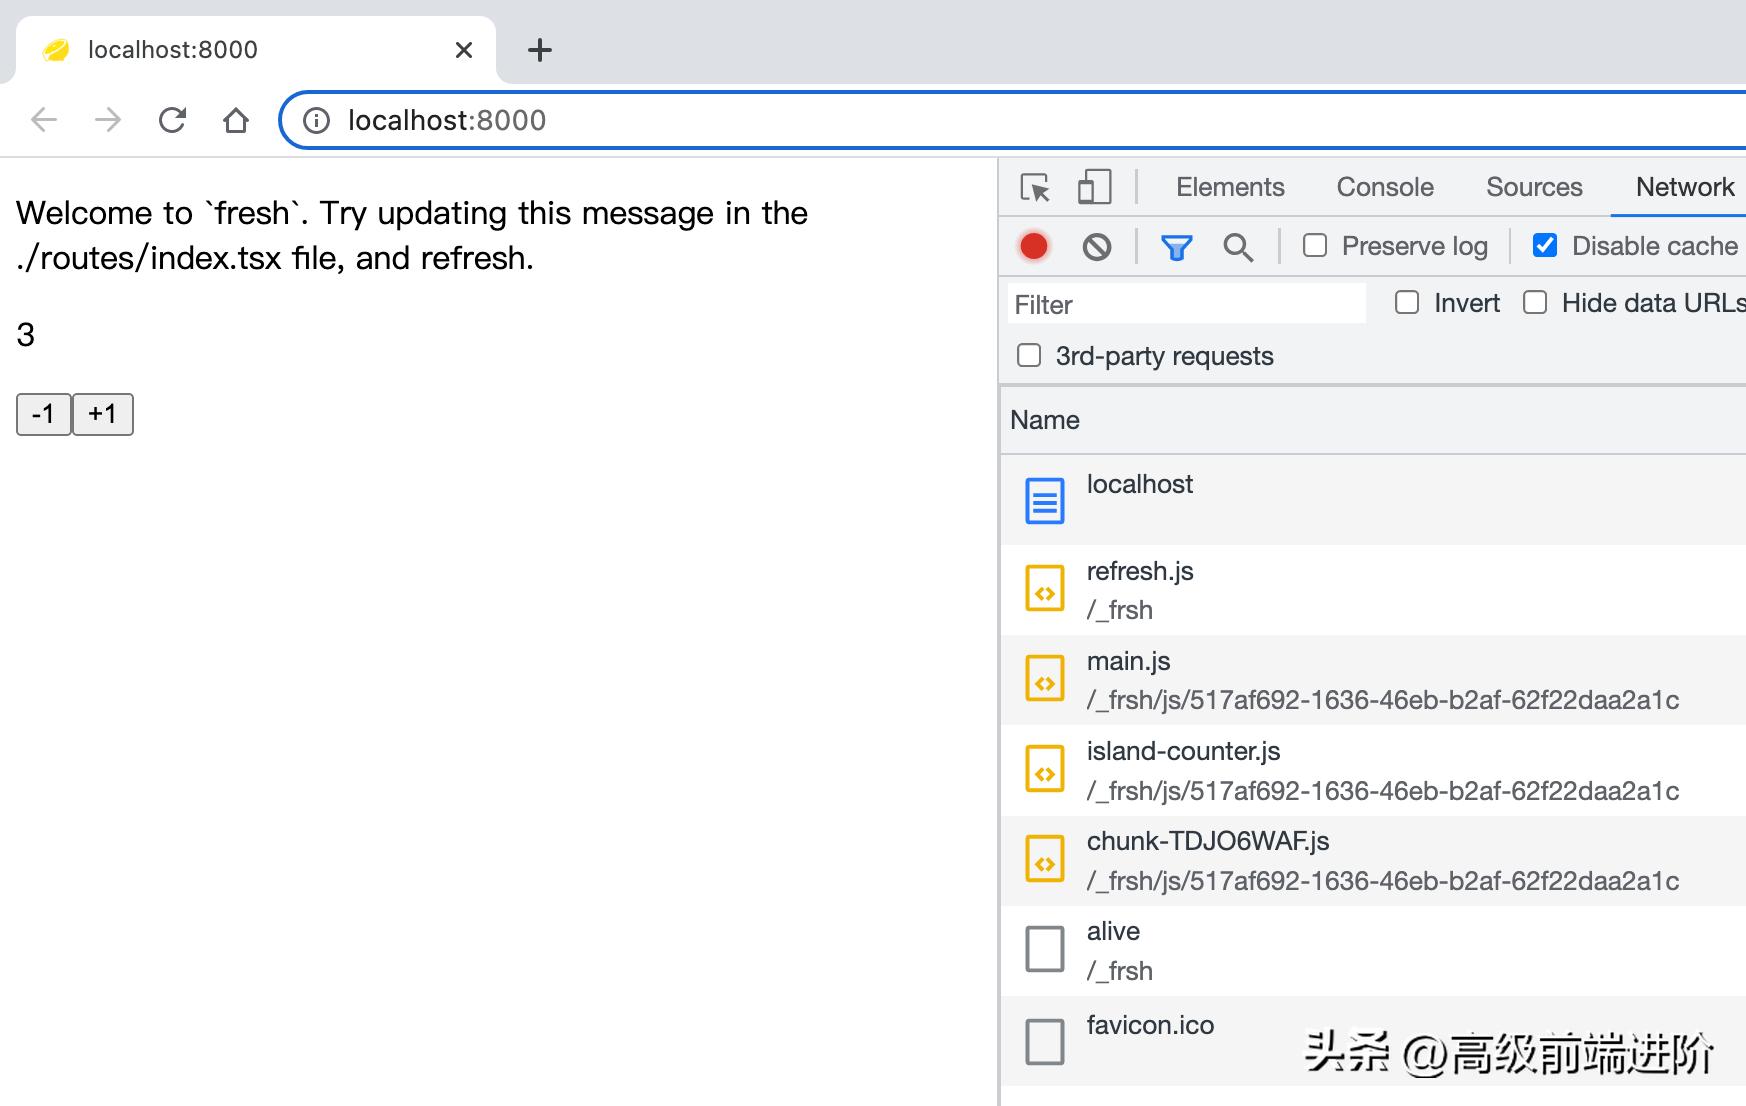
Task: Open network search with magnifier icon
Action: [1238, 247]
